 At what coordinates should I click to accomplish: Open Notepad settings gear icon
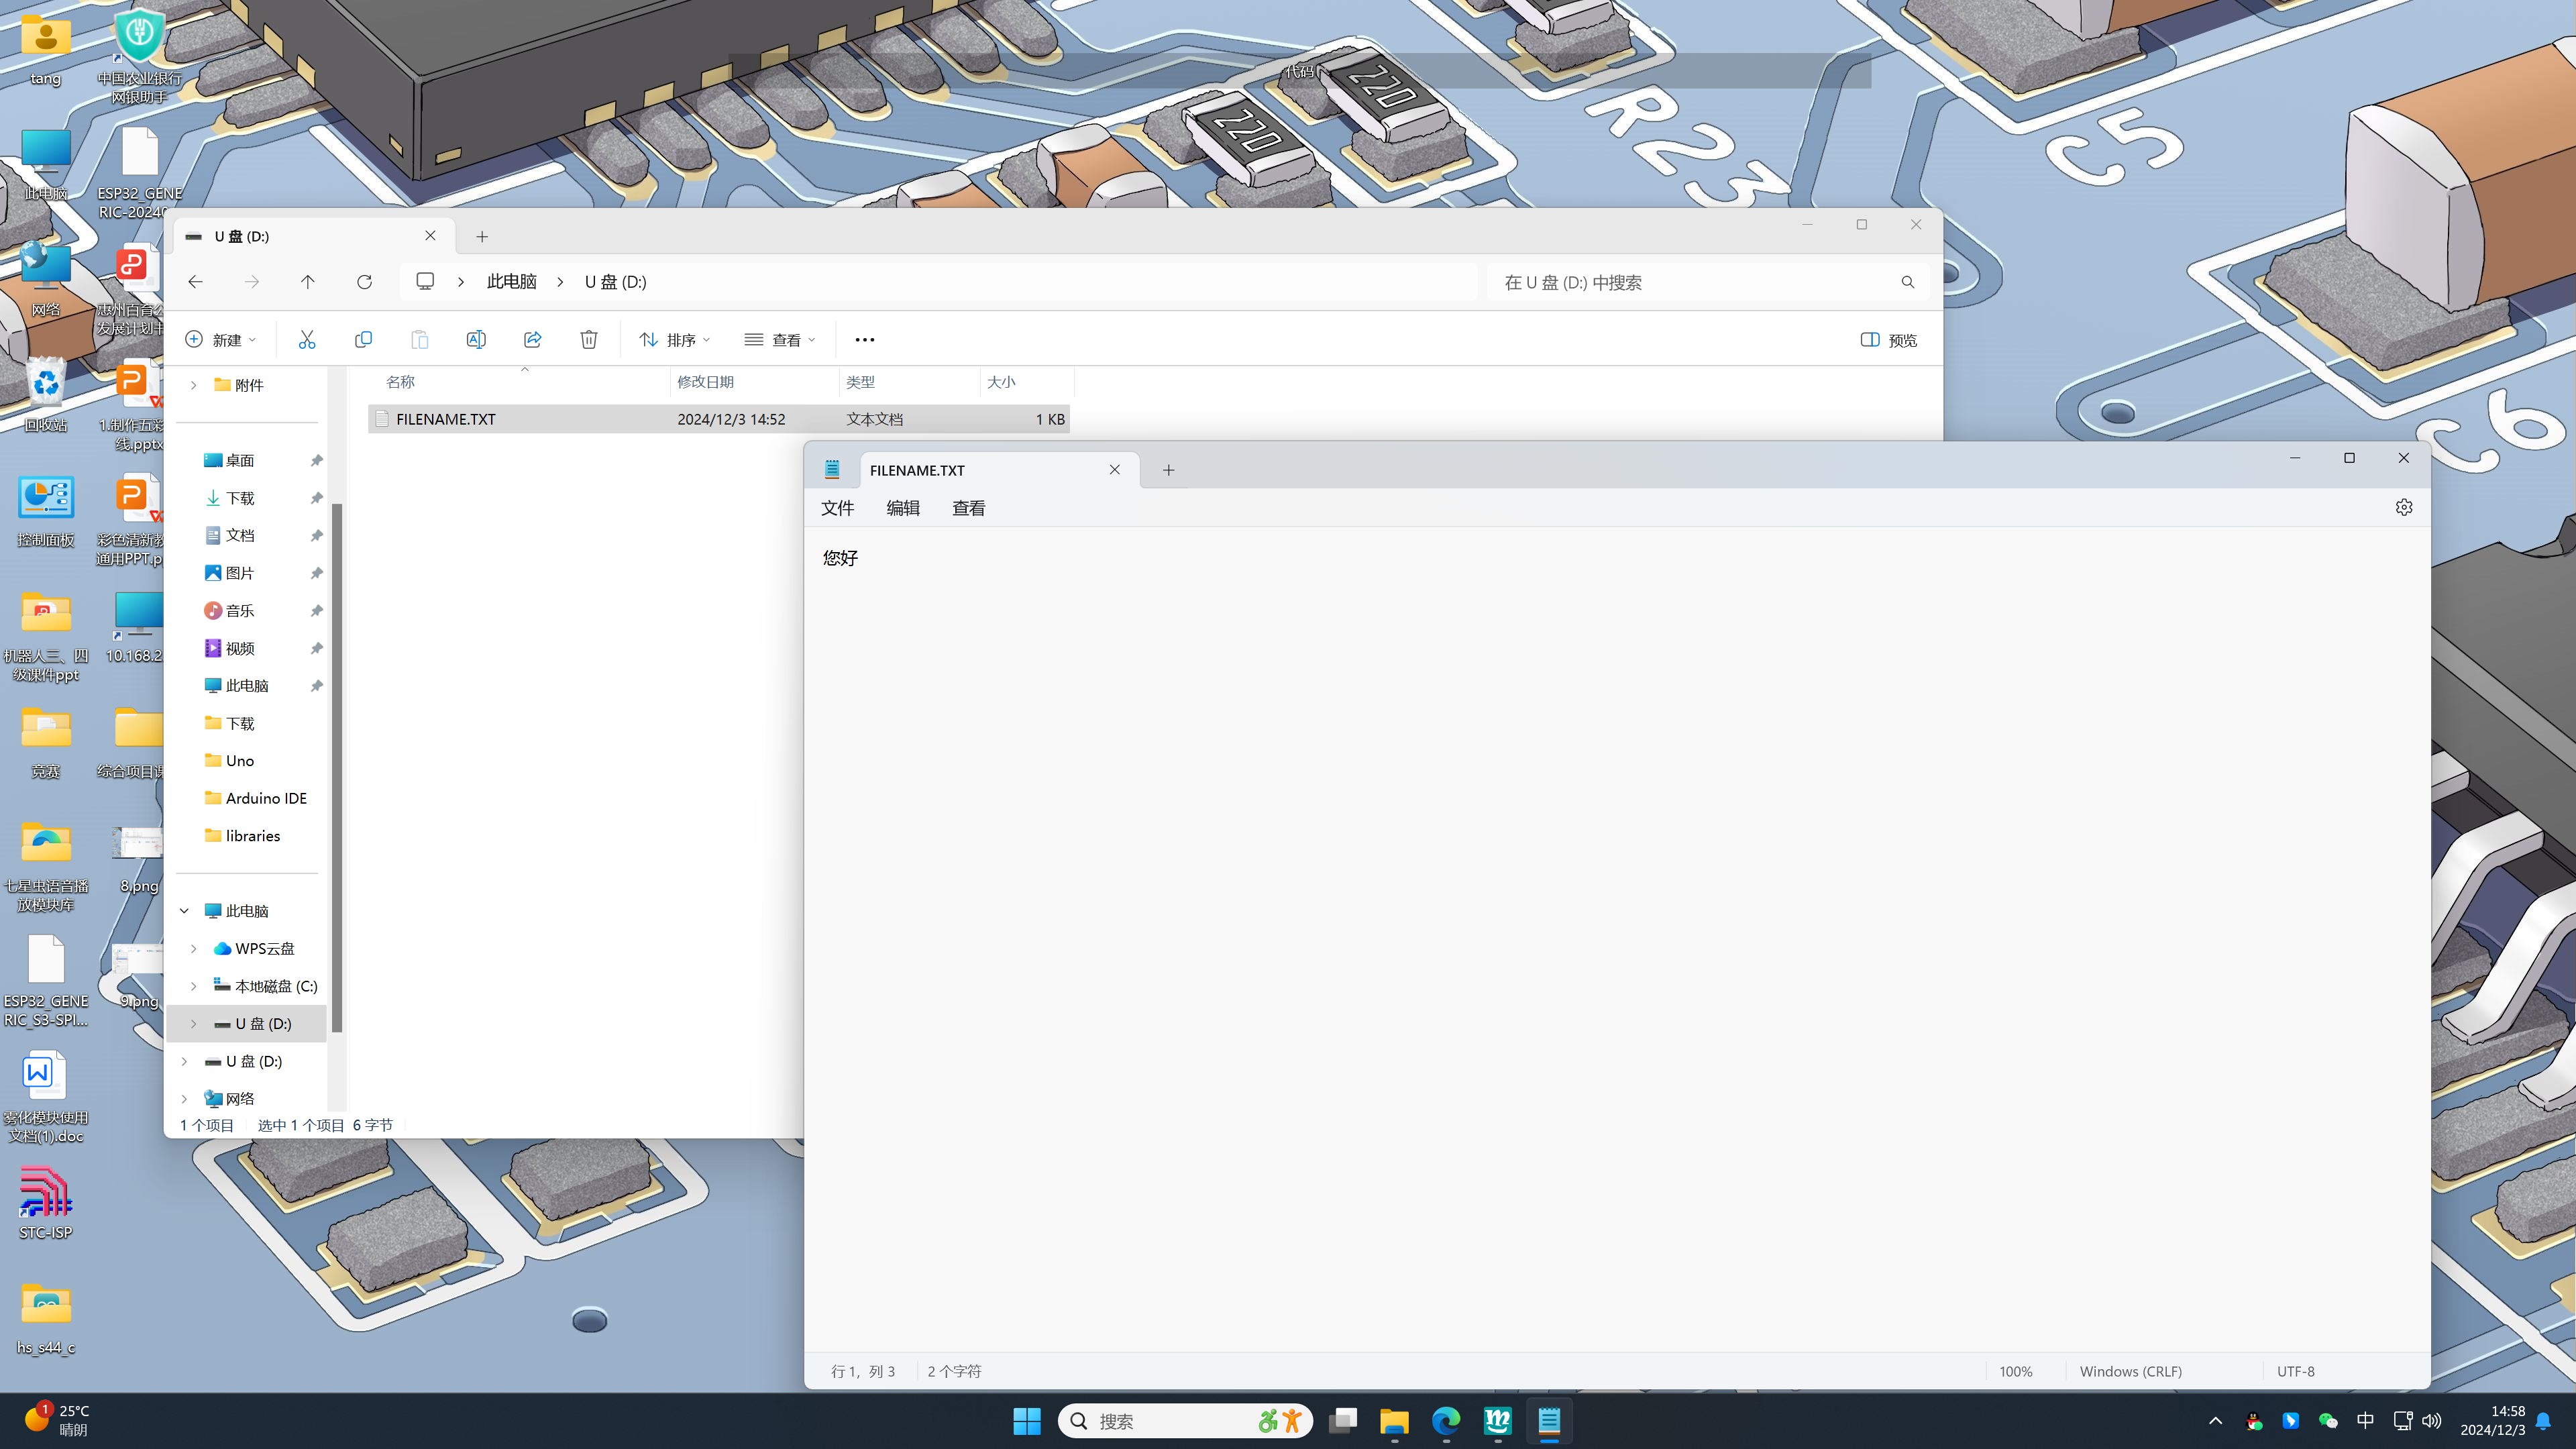click(2403, 507)
